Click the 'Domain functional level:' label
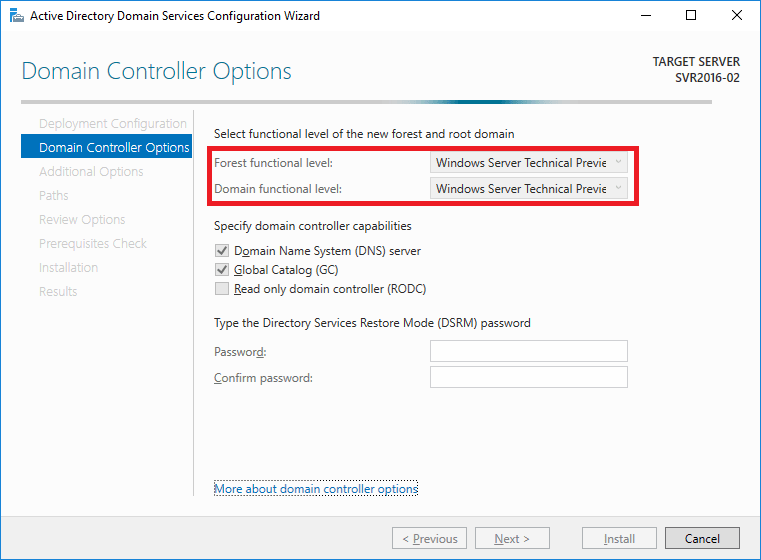This screenshot has width=761, height=560. [x=278, y=189]
